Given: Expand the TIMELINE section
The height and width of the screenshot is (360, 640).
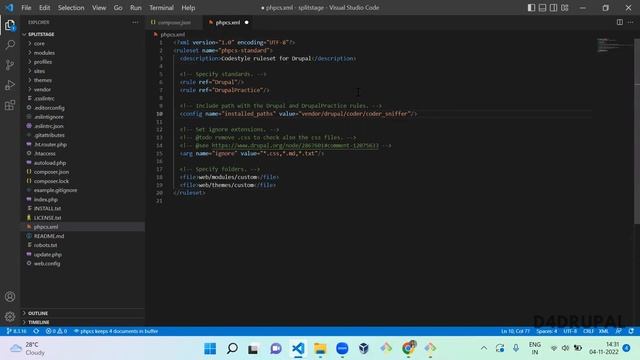Looking at the screenshot, I should [x=82, y=322].
